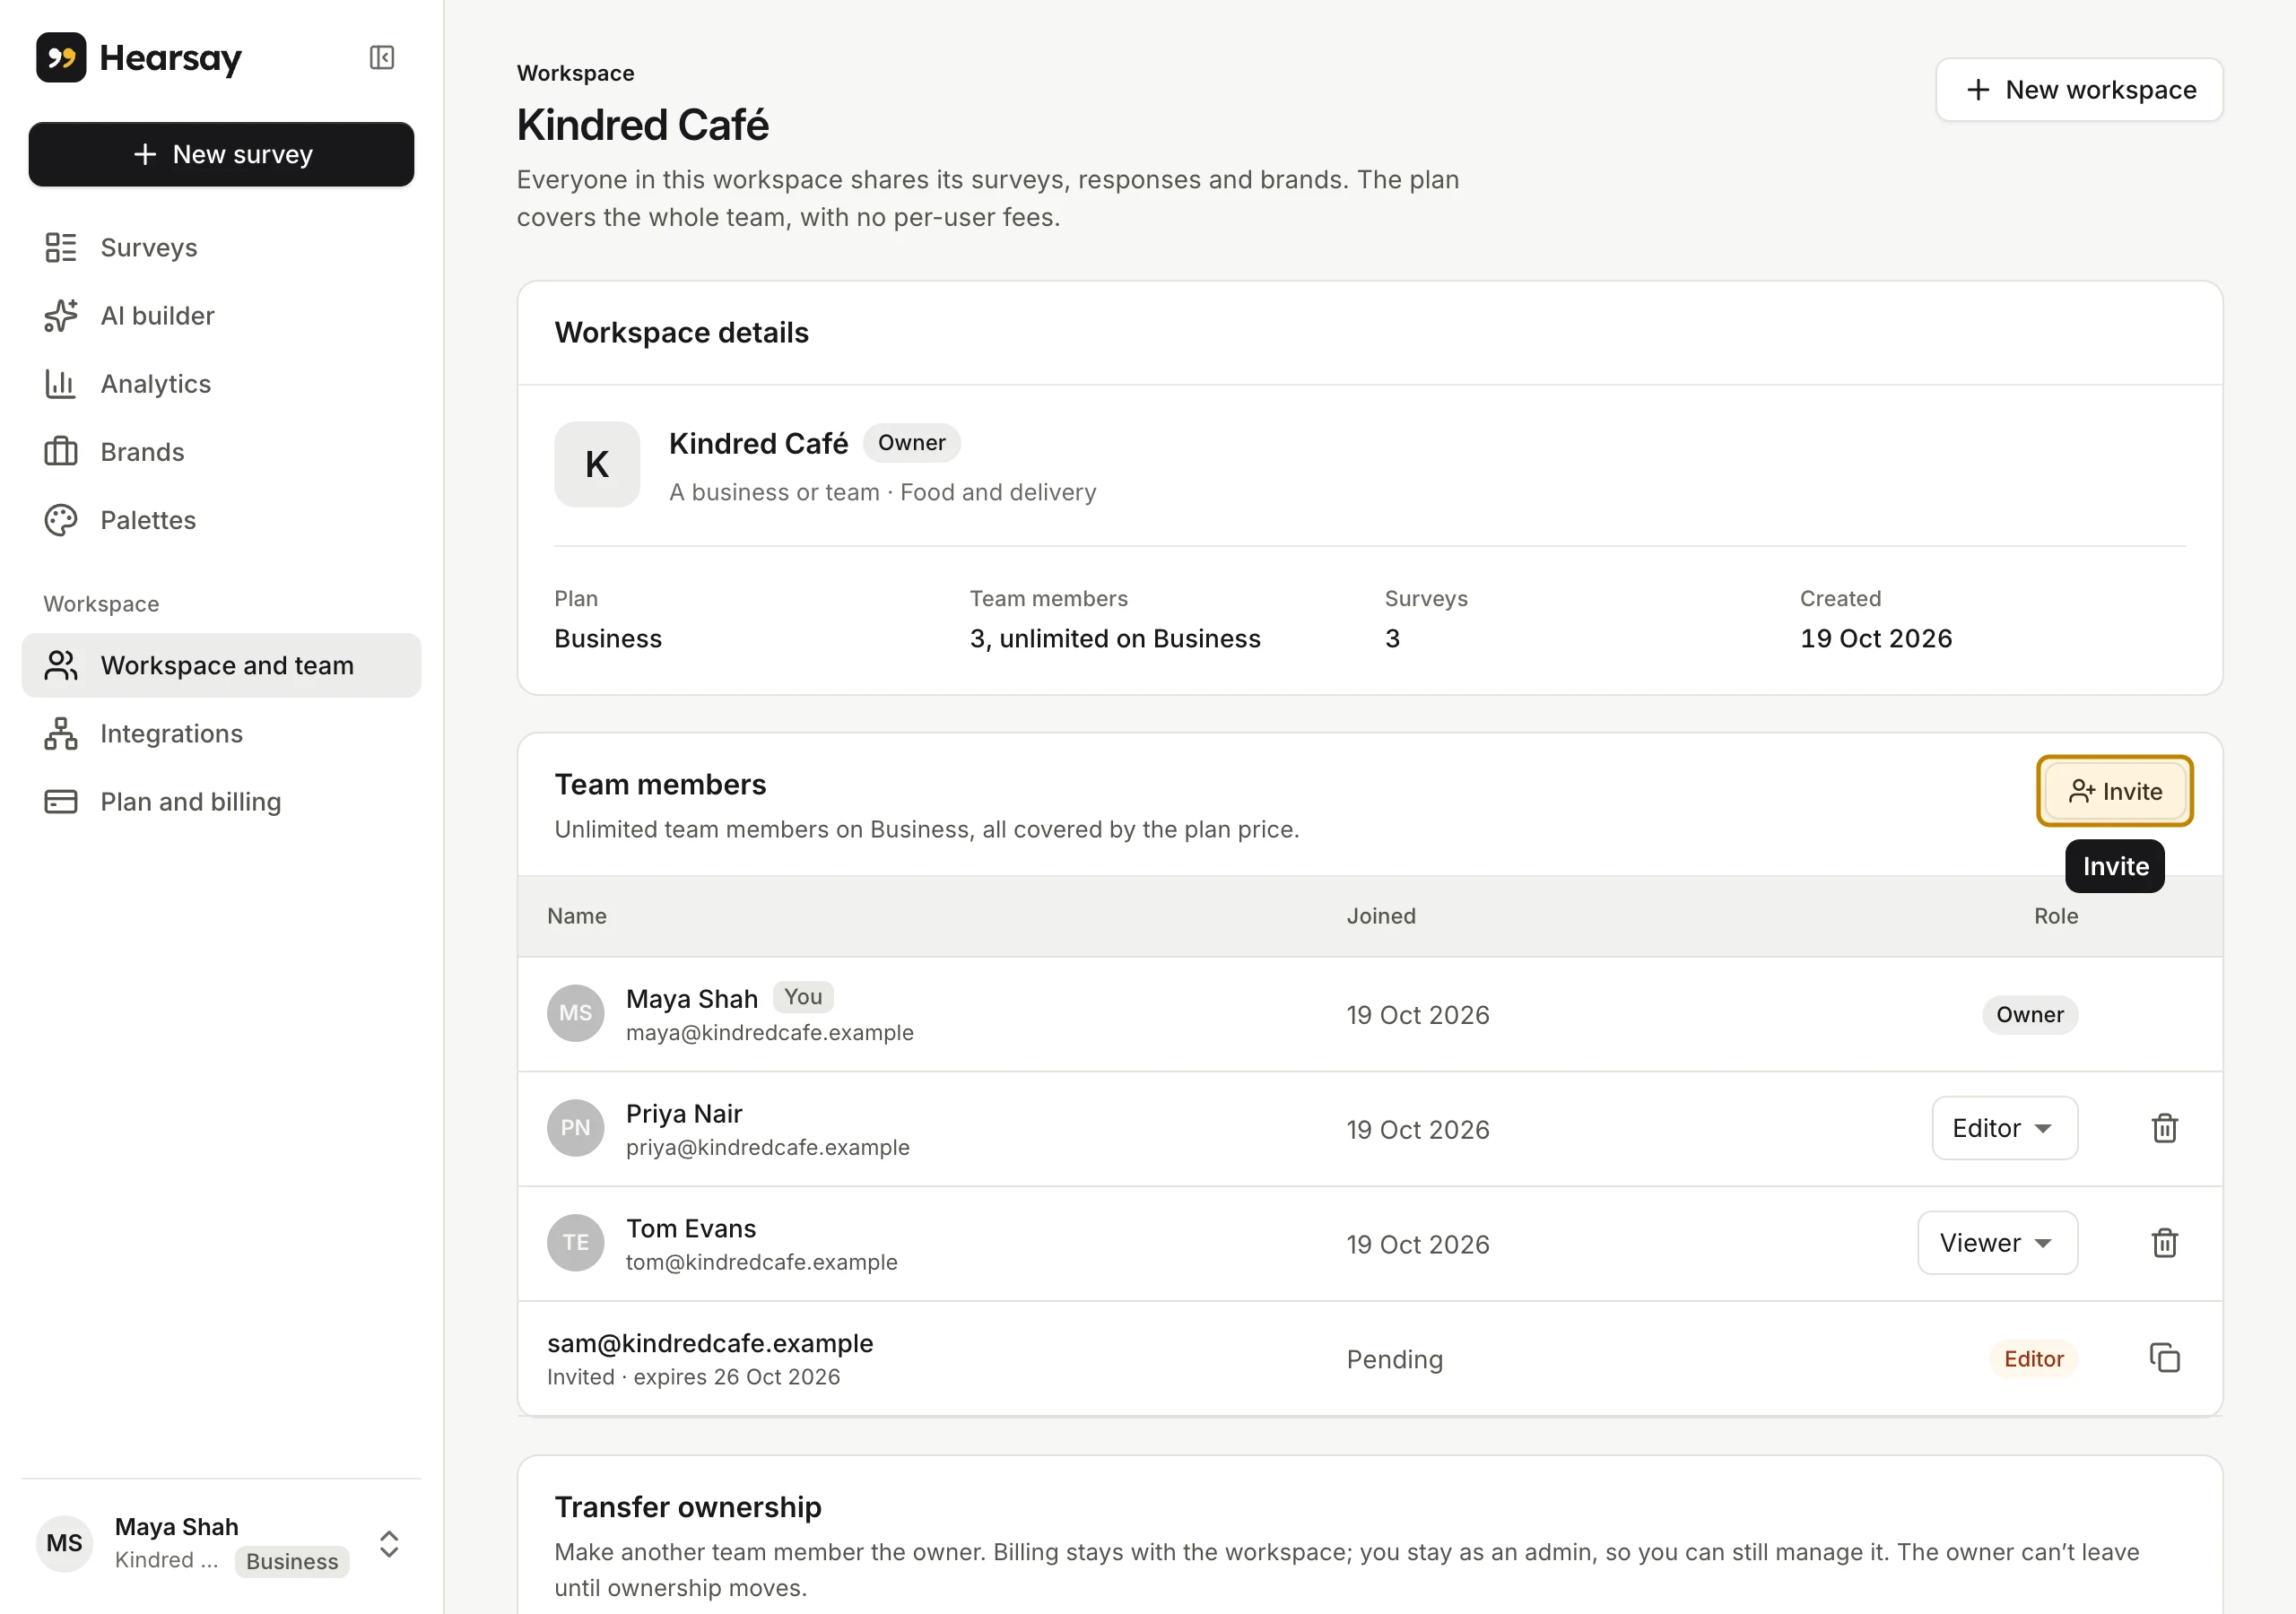Image resolution: width=2296 pixels, height=1614 pixels.
Task: Open Integrations in the sidebar
Action: tap(221, 733)
